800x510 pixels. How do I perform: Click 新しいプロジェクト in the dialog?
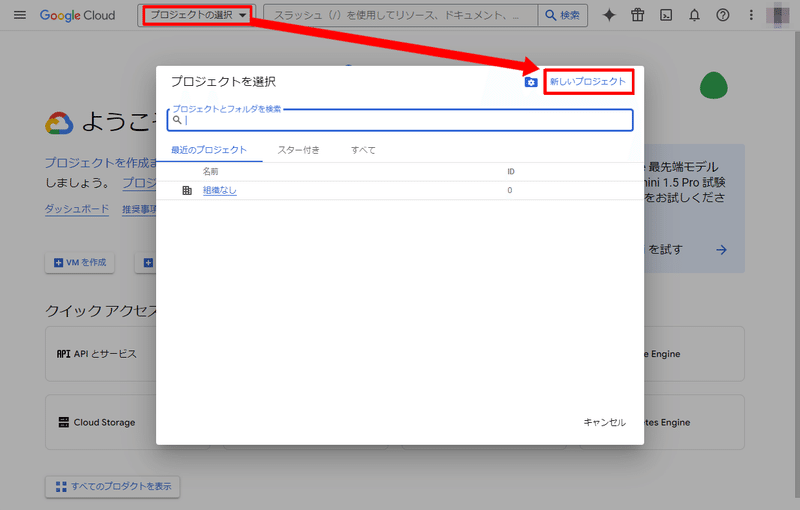[x=588, y=82]
